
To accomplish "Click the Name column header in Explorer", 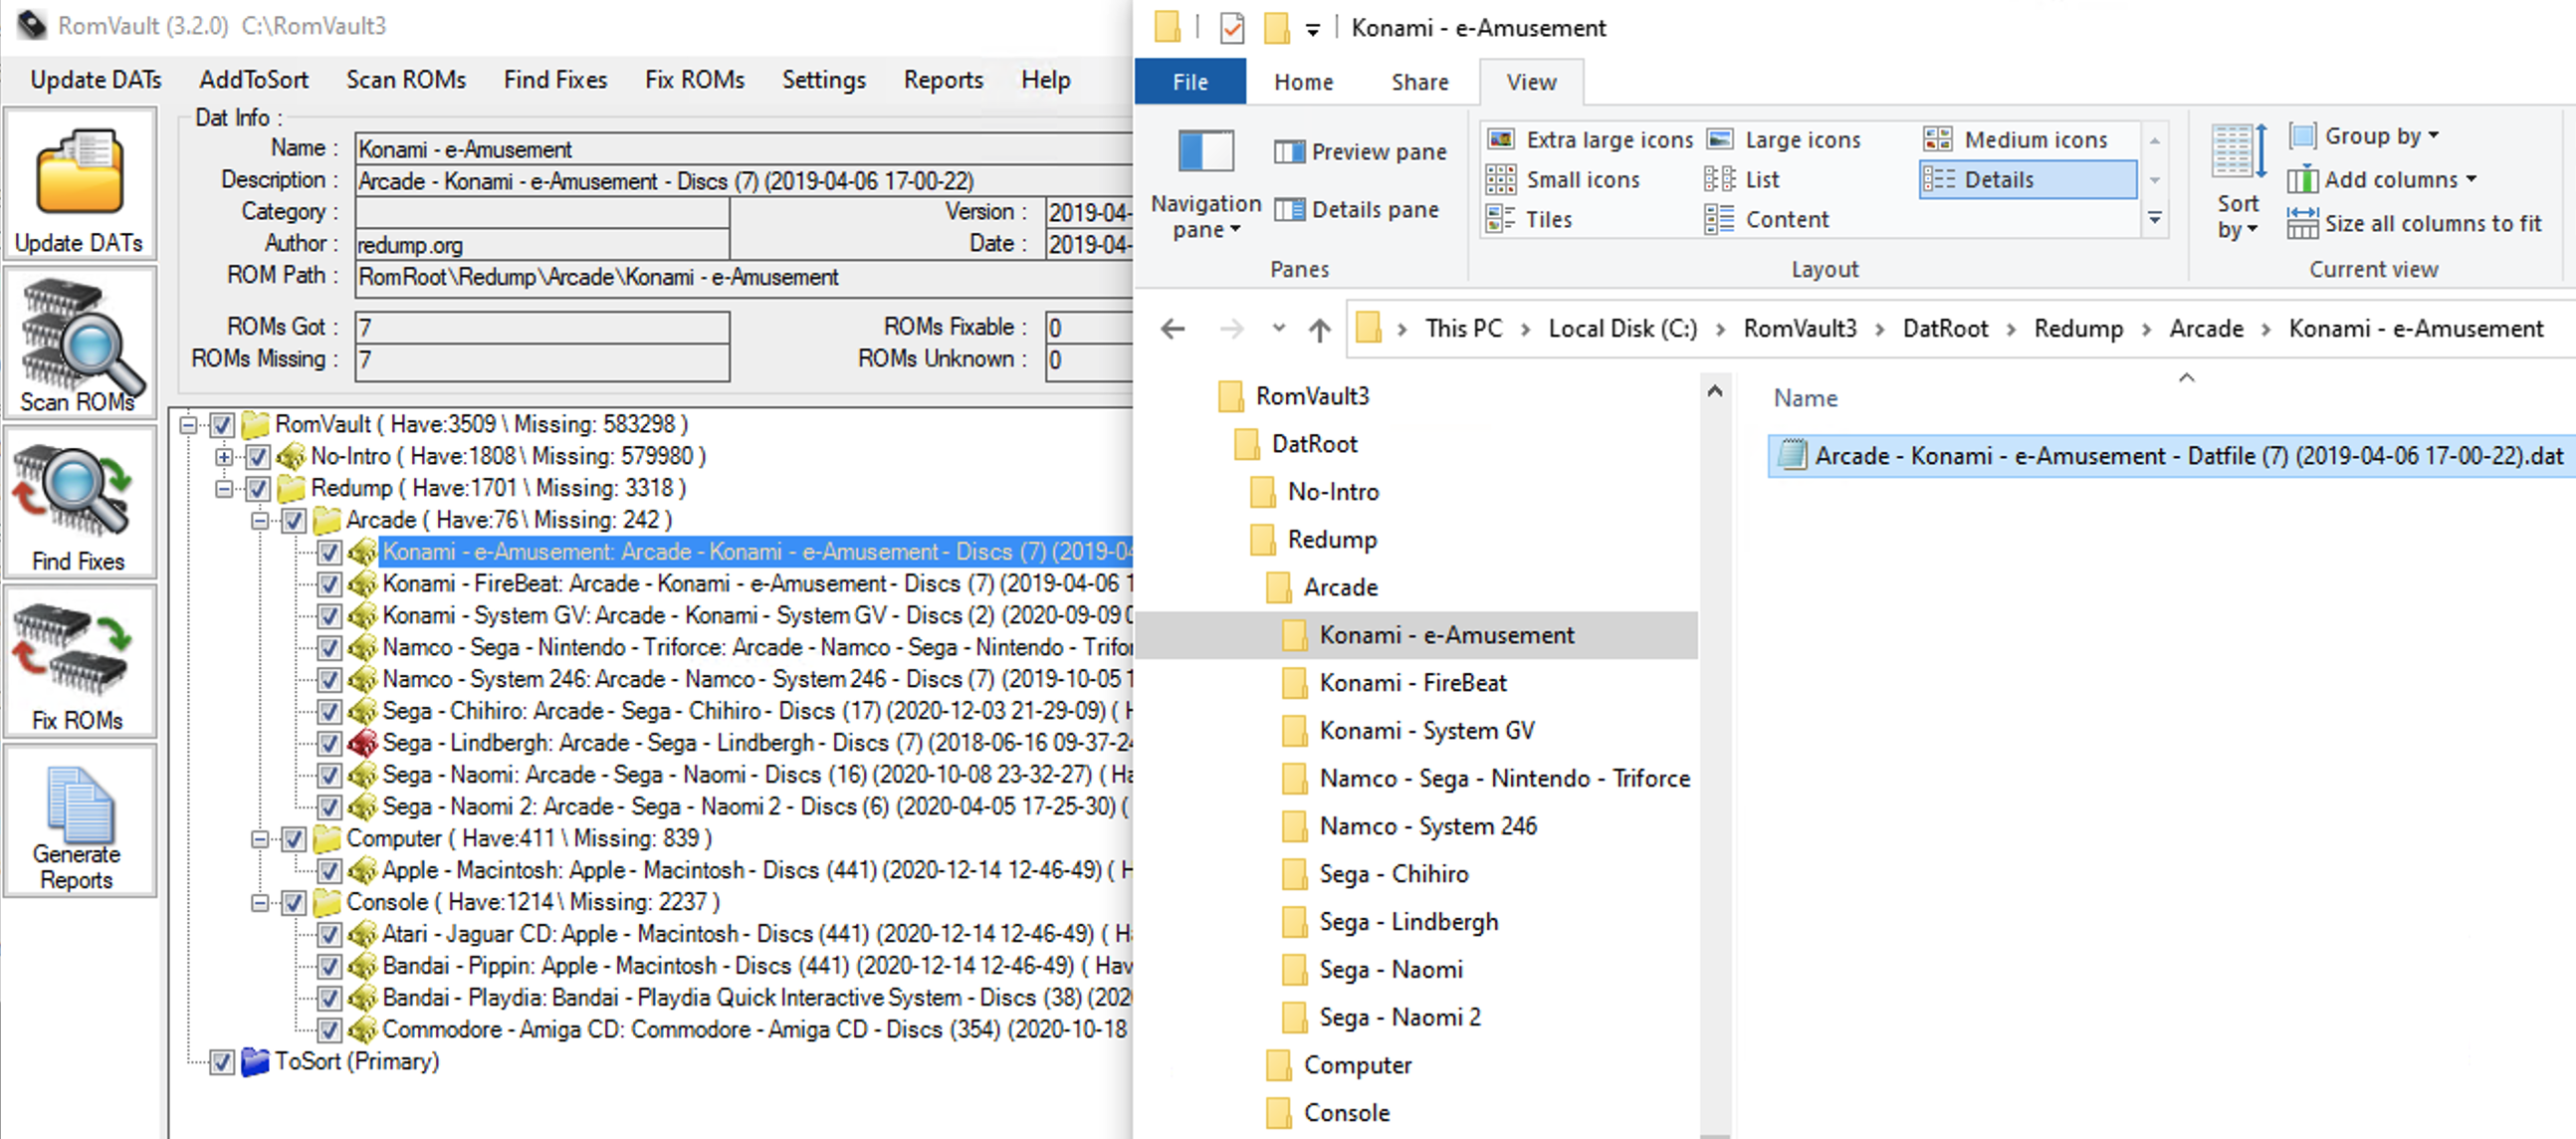I will [x=1805, y=398].
